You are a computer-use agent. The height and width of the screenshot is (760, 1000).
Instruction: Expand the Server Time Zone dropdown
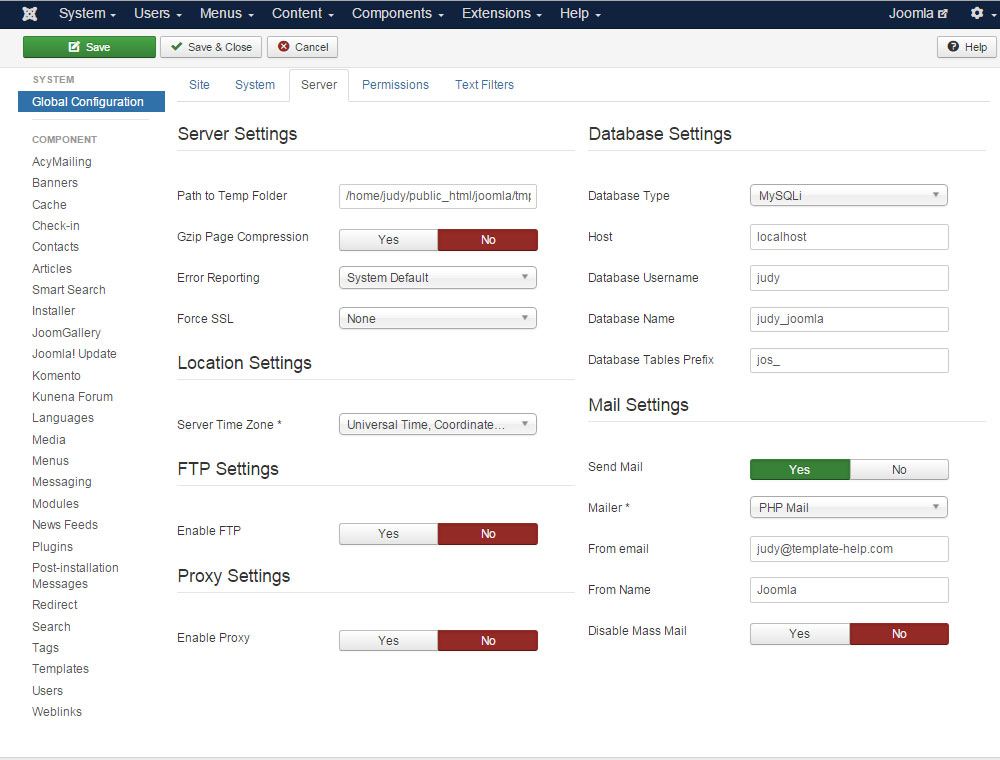pos(438,425)
